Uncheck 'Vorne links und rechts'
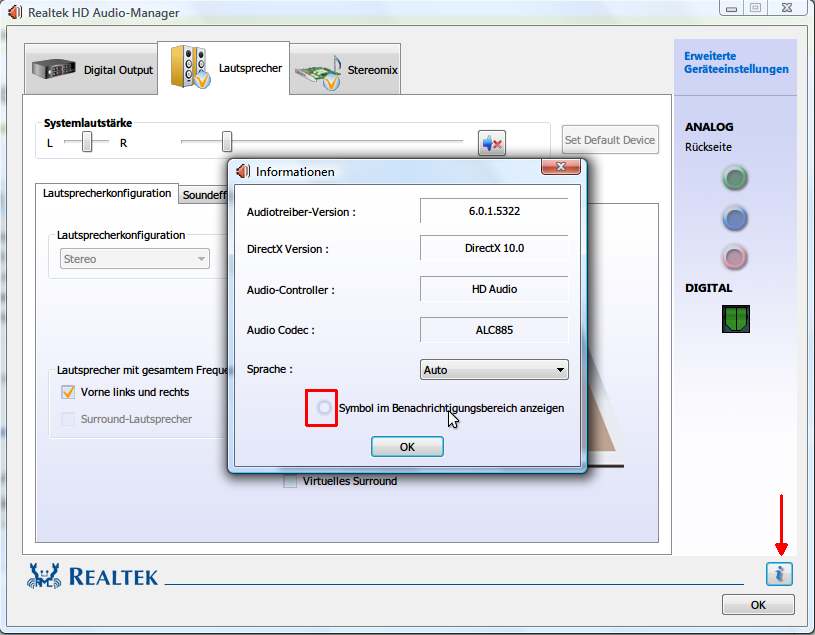 [x=68, y=392]
